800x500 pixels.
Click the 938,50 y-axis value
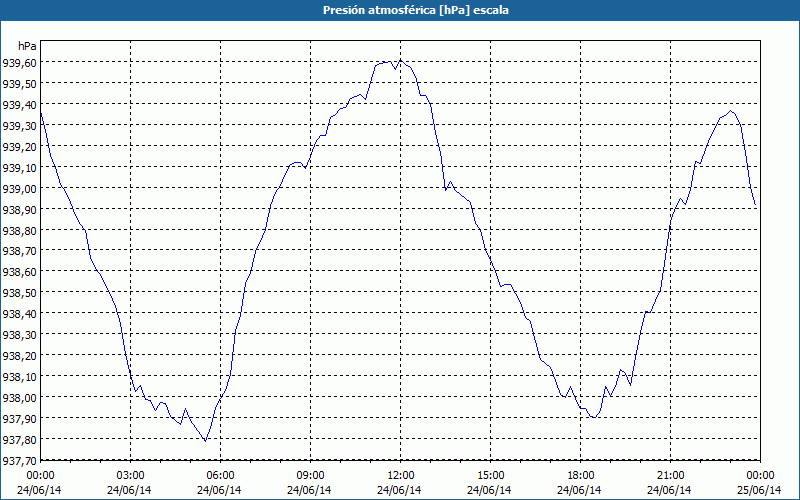click(x=19, y=292)
